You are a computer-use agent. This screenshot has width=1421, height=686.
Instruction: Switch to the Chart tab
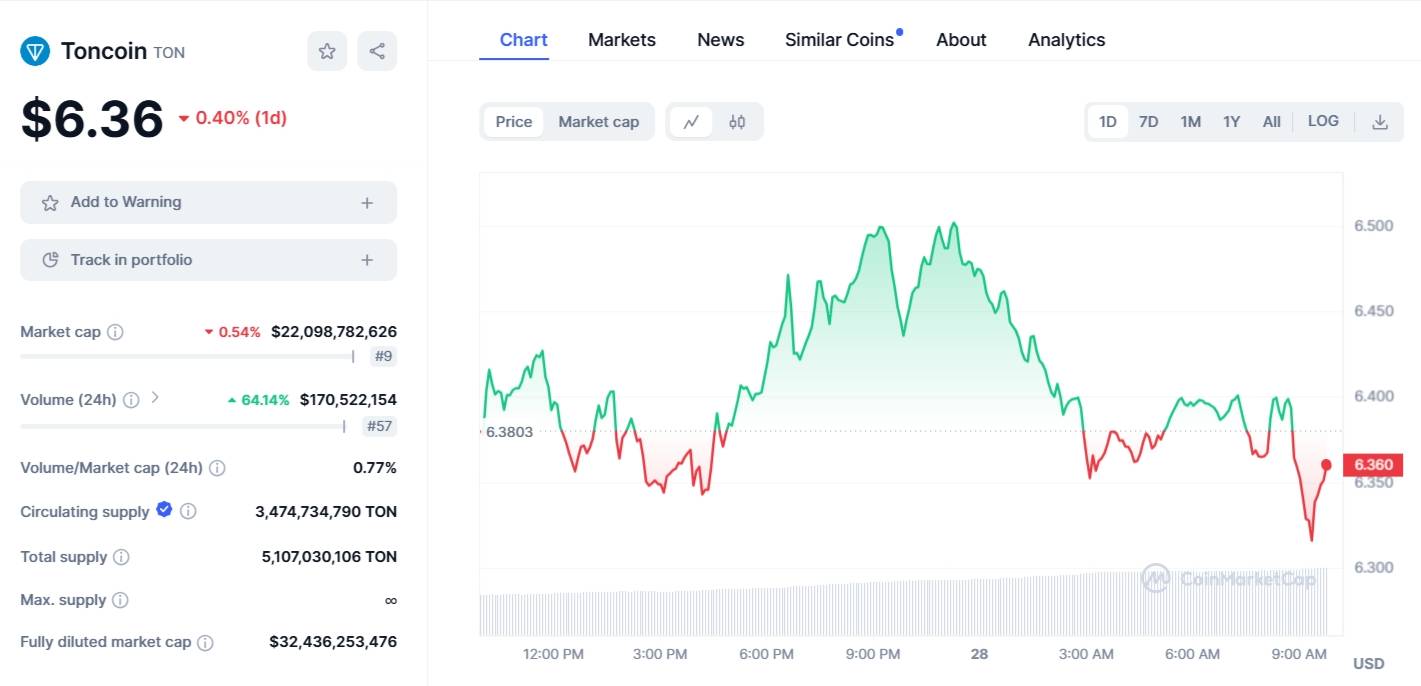[x=523, y=40]
